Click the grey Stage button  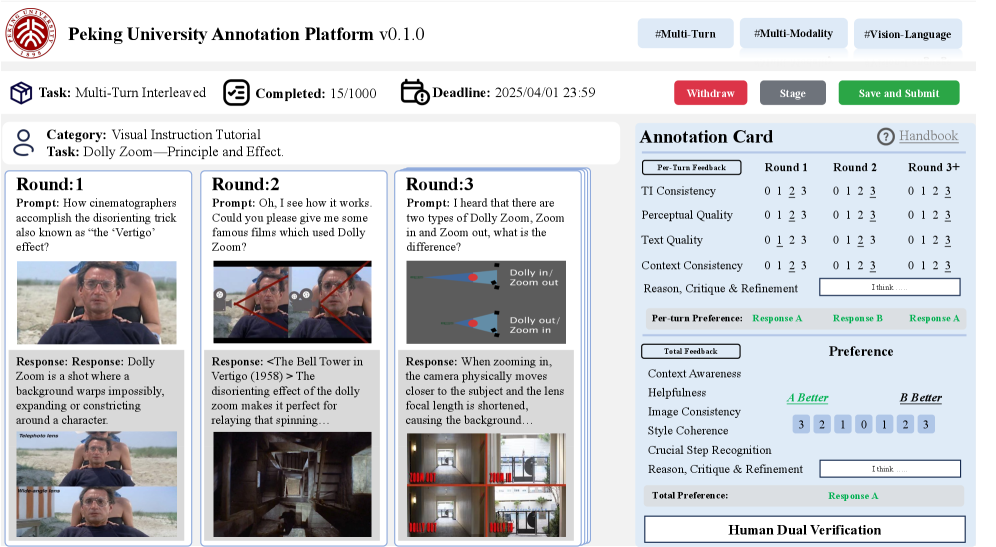[x=792, y=93]
